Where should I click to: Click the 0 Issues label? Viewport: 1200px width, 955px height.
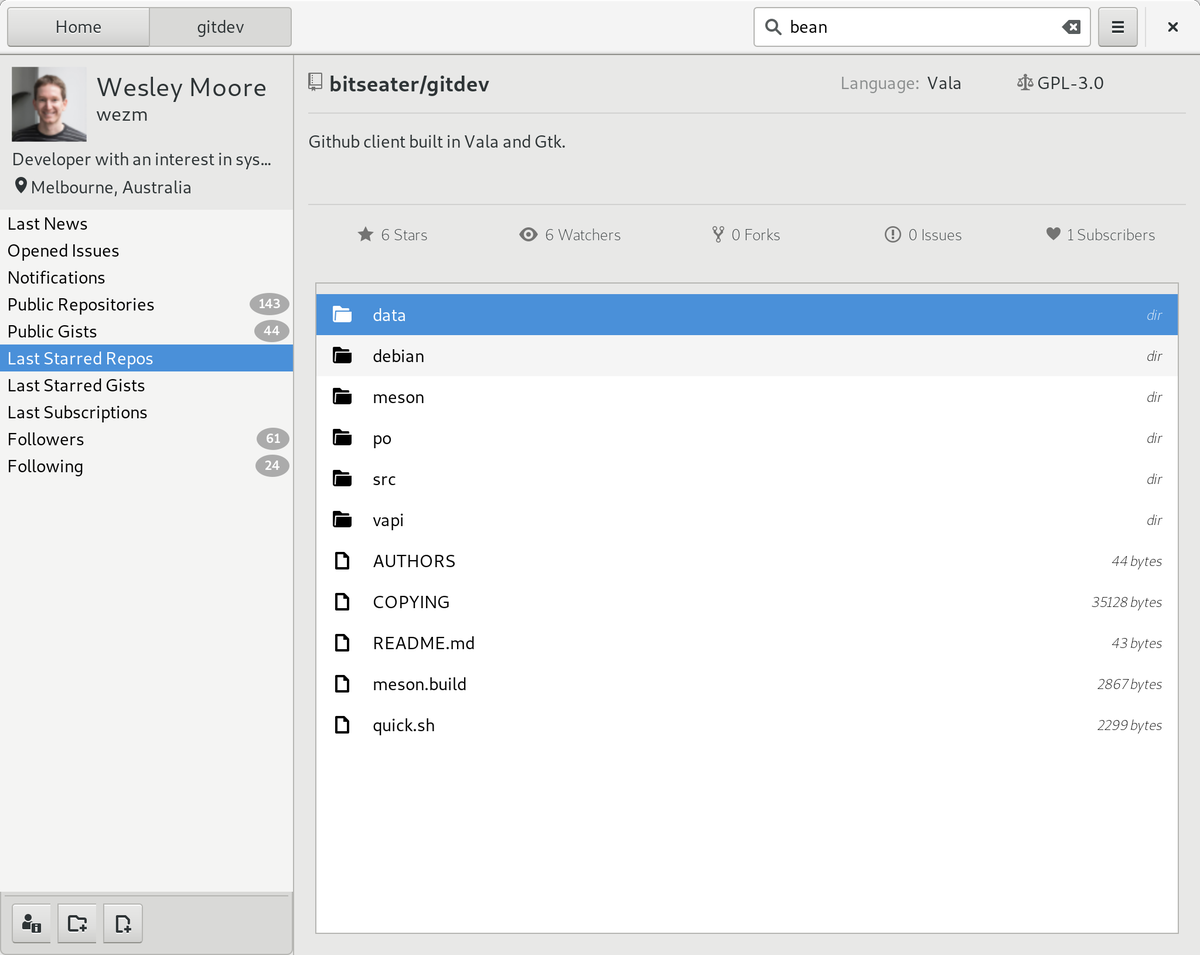(x=935, y=235)
